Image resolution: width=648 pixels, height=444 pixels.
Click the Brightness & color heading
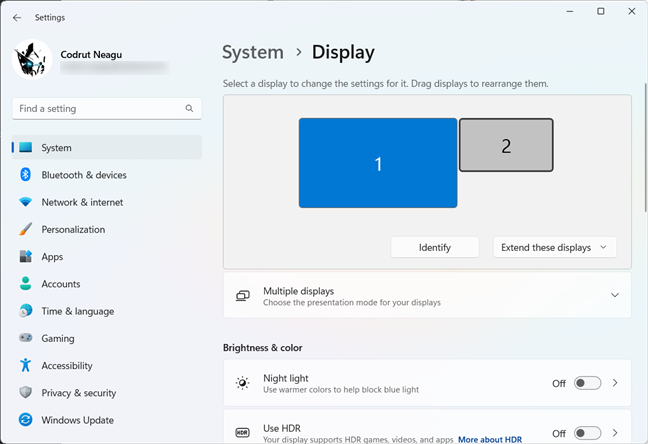[262, 348]
